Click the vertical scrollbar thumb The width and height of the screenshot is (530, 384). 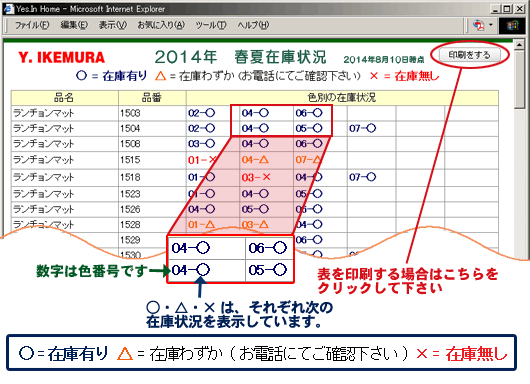(x=519, y=79)
